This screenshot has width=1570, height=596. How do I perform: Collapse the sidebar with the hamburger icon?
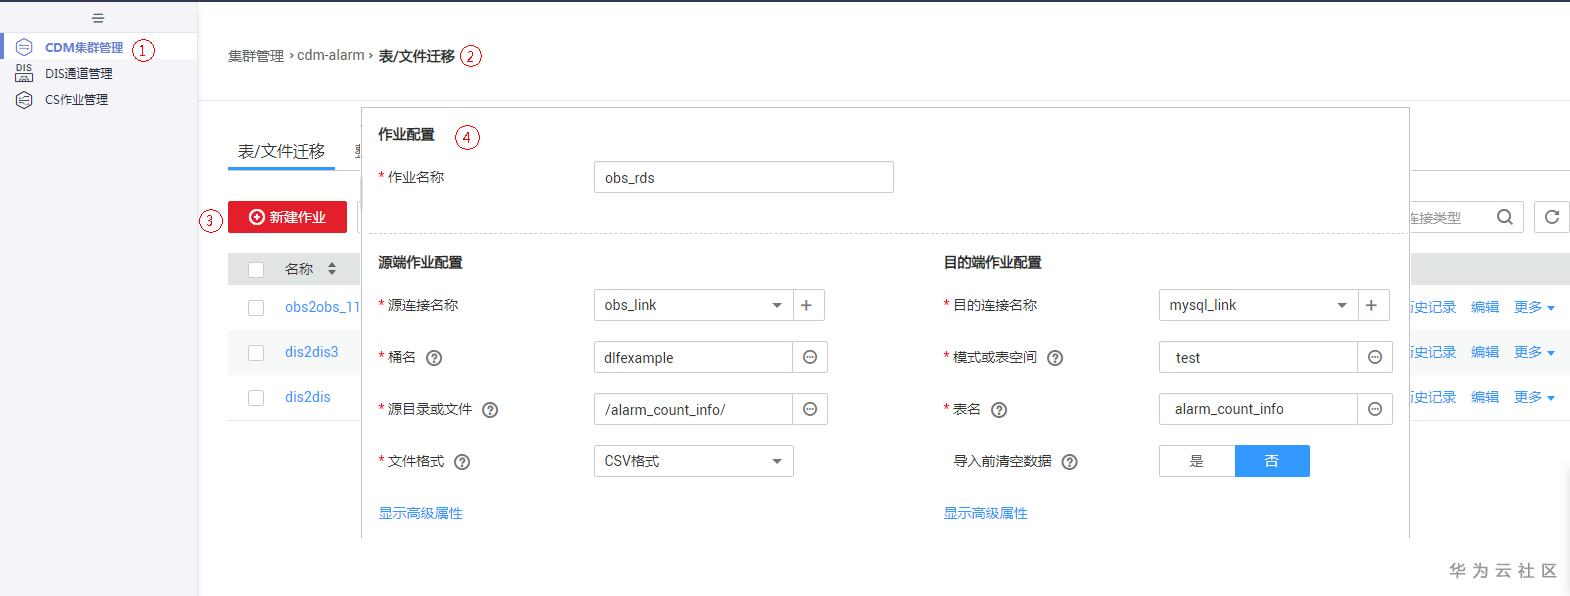click(98, 18)
